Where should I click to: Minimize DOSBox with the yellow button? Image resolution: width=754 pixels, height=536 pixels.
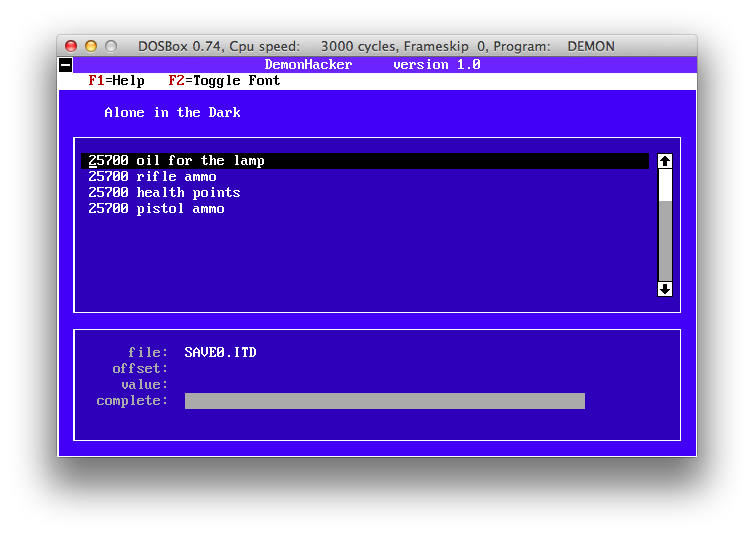pyautogui.click(x=91, y=46)
